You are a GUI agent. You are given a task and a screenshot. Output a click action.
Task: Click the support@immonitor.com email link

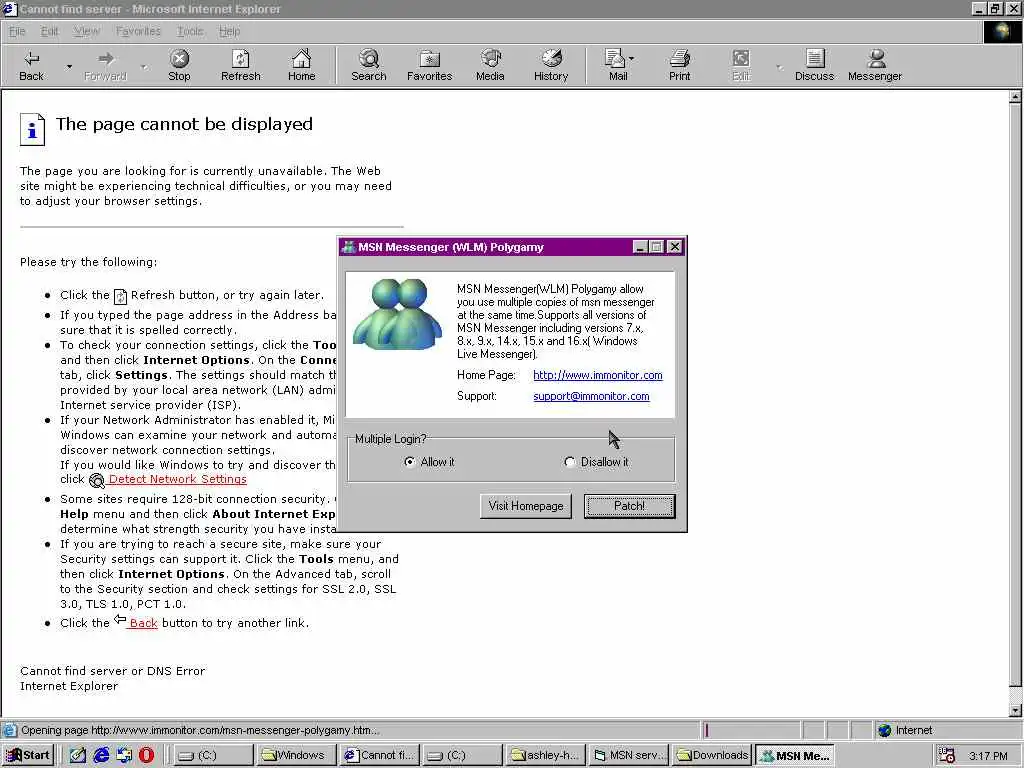click(591, 396)
